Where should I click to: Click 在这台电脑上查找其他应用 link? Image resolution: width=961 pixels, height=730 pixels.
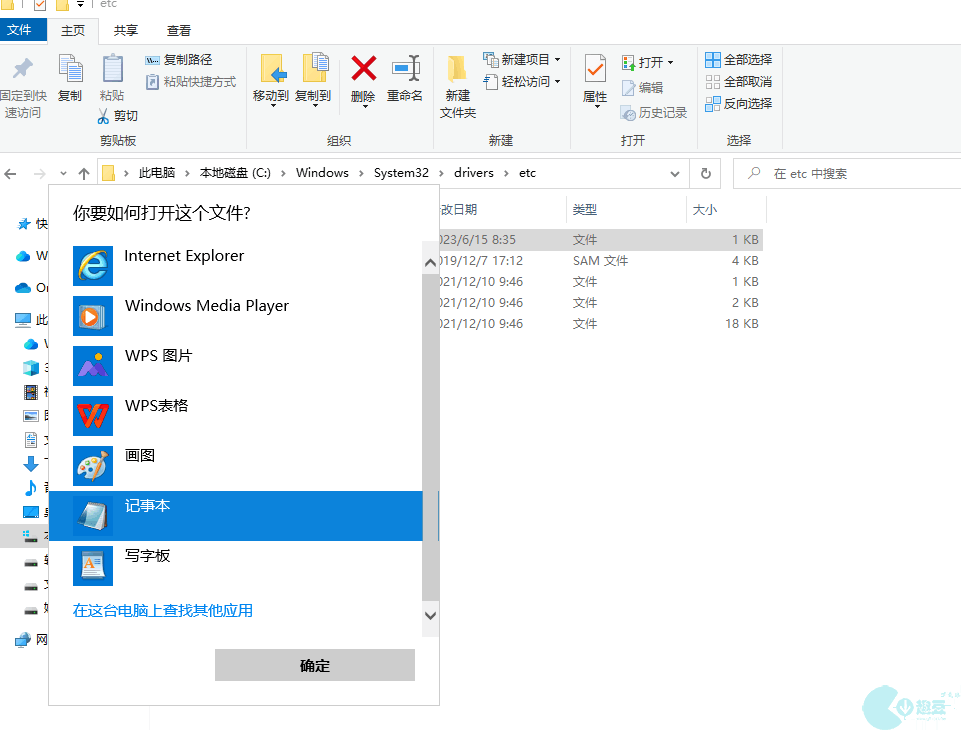click(163, 610)
